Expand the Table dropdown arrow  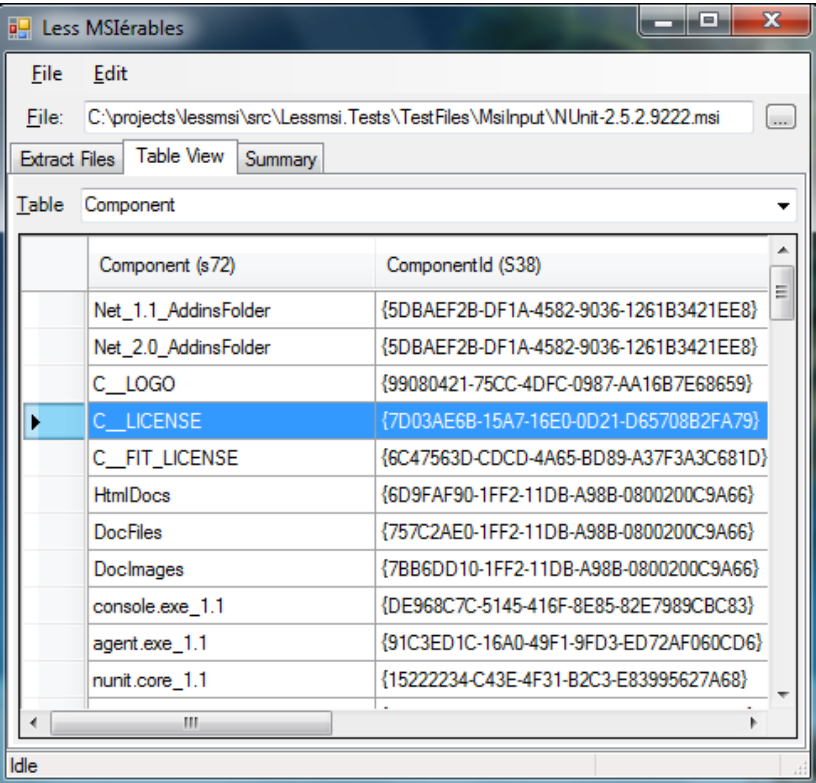(785, 205)
